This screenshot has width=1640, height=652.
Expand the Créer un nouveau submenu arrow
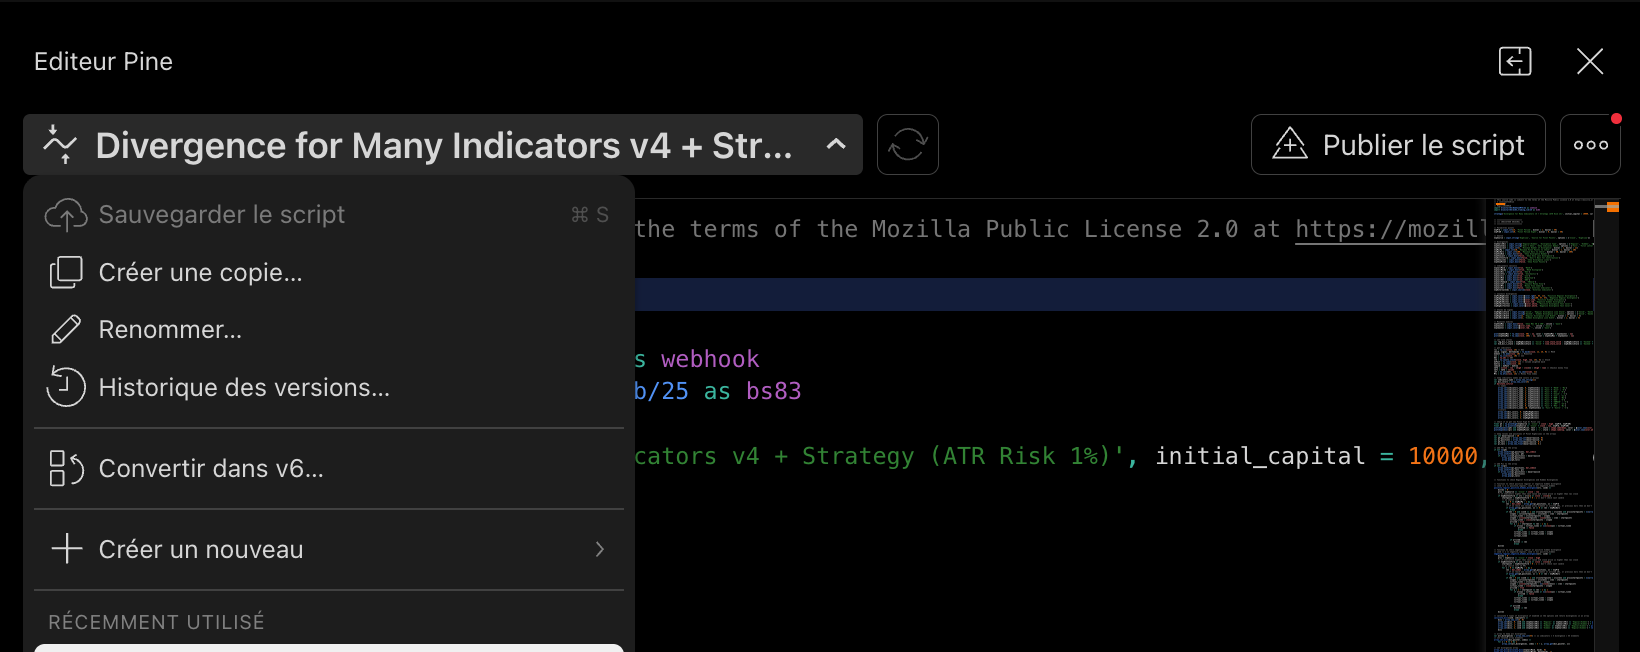pos(600,549)
